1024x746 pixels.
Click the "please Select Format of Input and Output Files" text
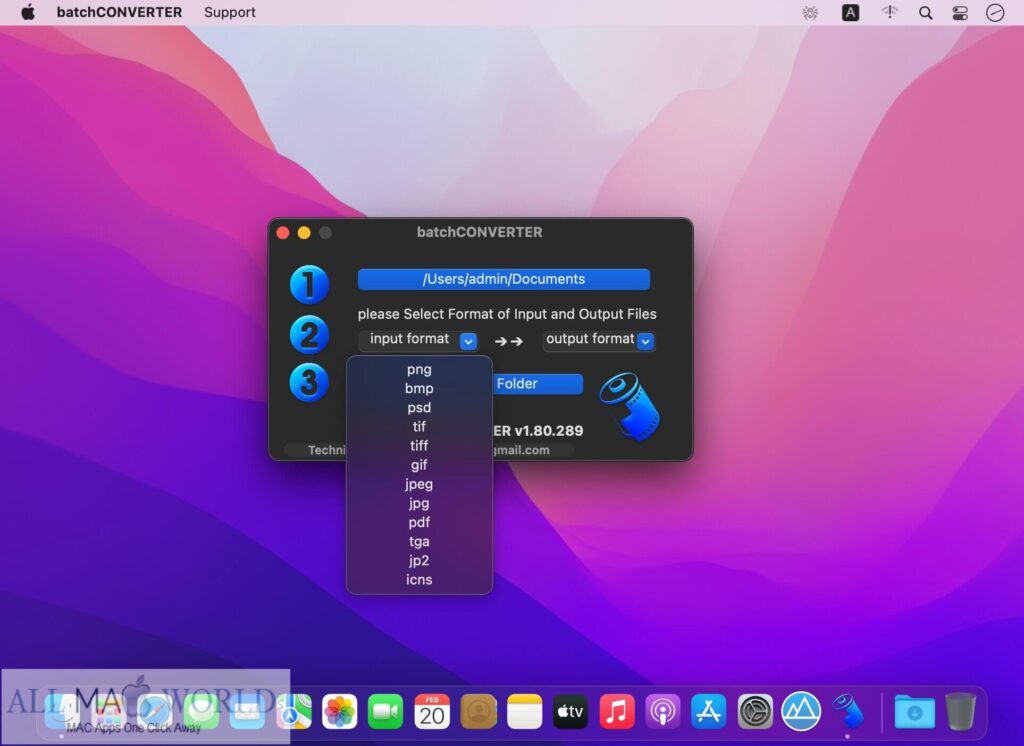point(507,314)
